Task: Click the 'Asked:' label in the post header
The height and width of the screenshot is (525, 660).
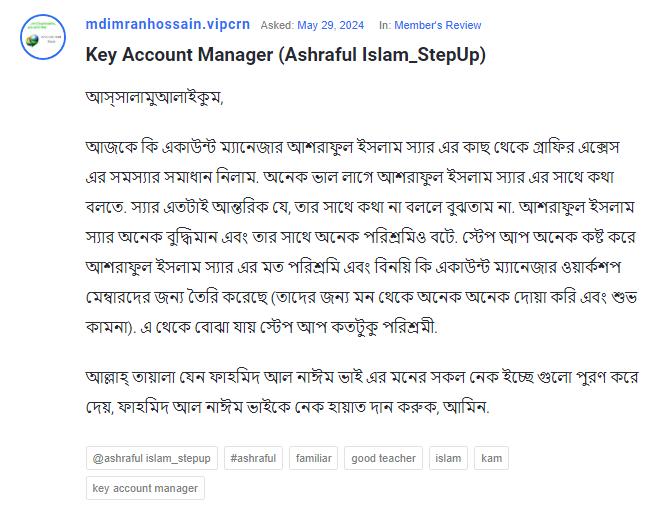Action: point(277,25)
